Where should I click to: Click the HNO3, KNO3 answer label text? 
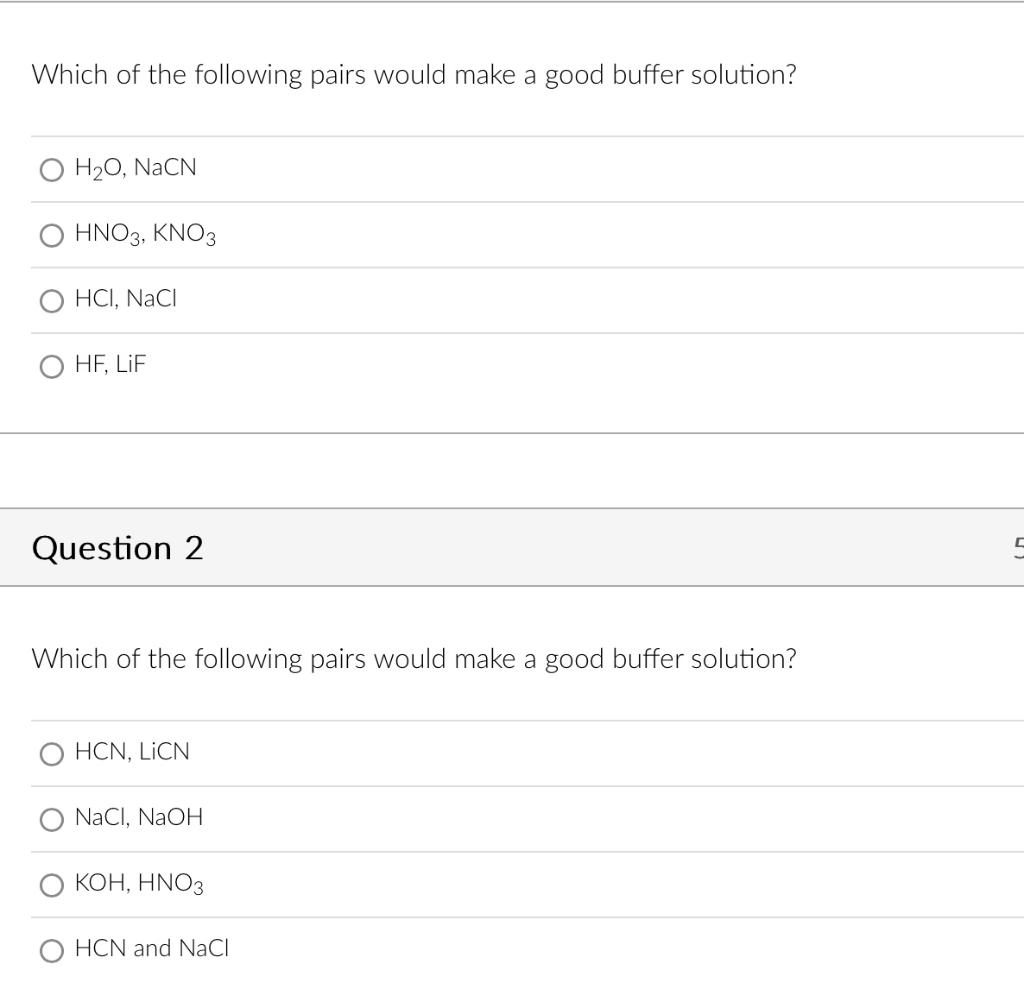143,234
